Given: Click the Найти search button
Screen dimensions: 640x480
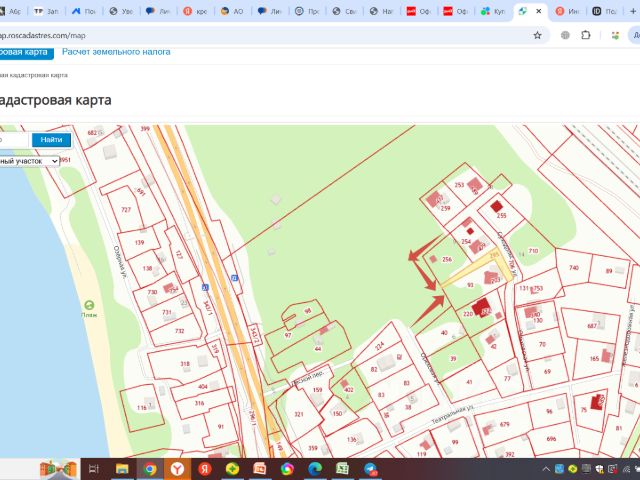Looking at the screenshot, I should tap(51, 140).
